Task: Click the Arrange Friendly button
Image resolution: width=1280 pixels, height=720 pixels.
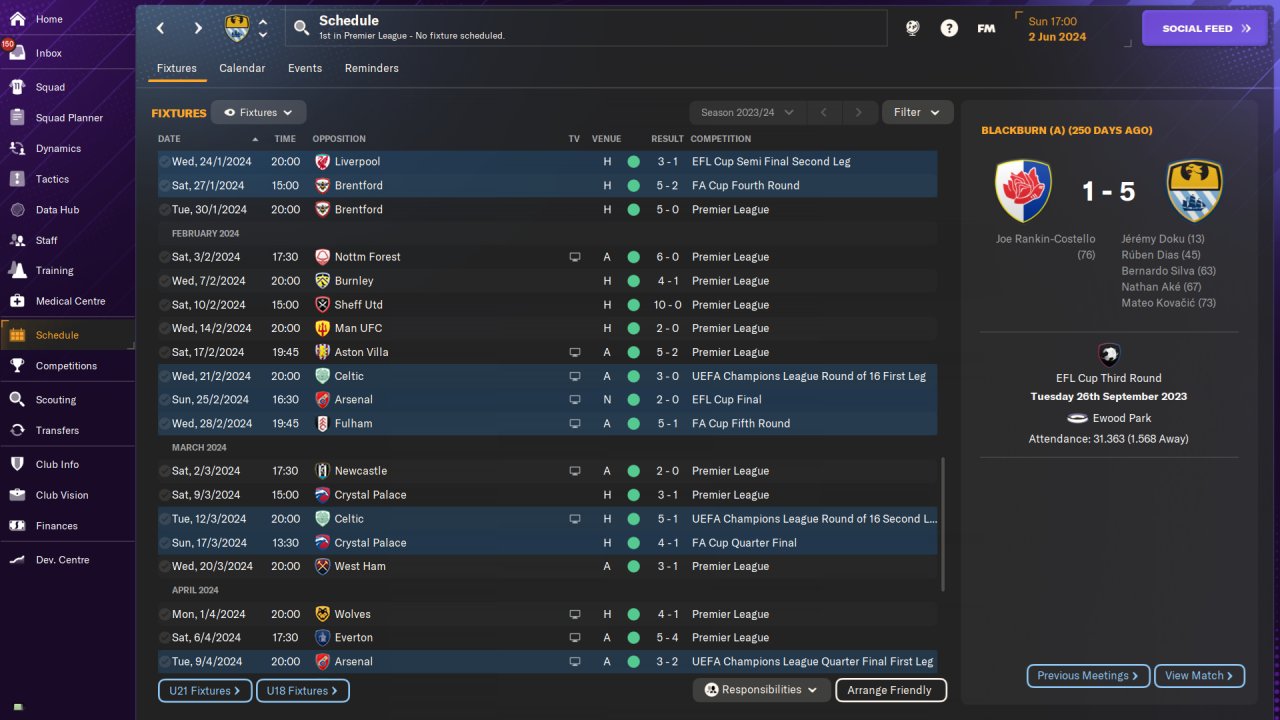Action: (x=889, y=690)
